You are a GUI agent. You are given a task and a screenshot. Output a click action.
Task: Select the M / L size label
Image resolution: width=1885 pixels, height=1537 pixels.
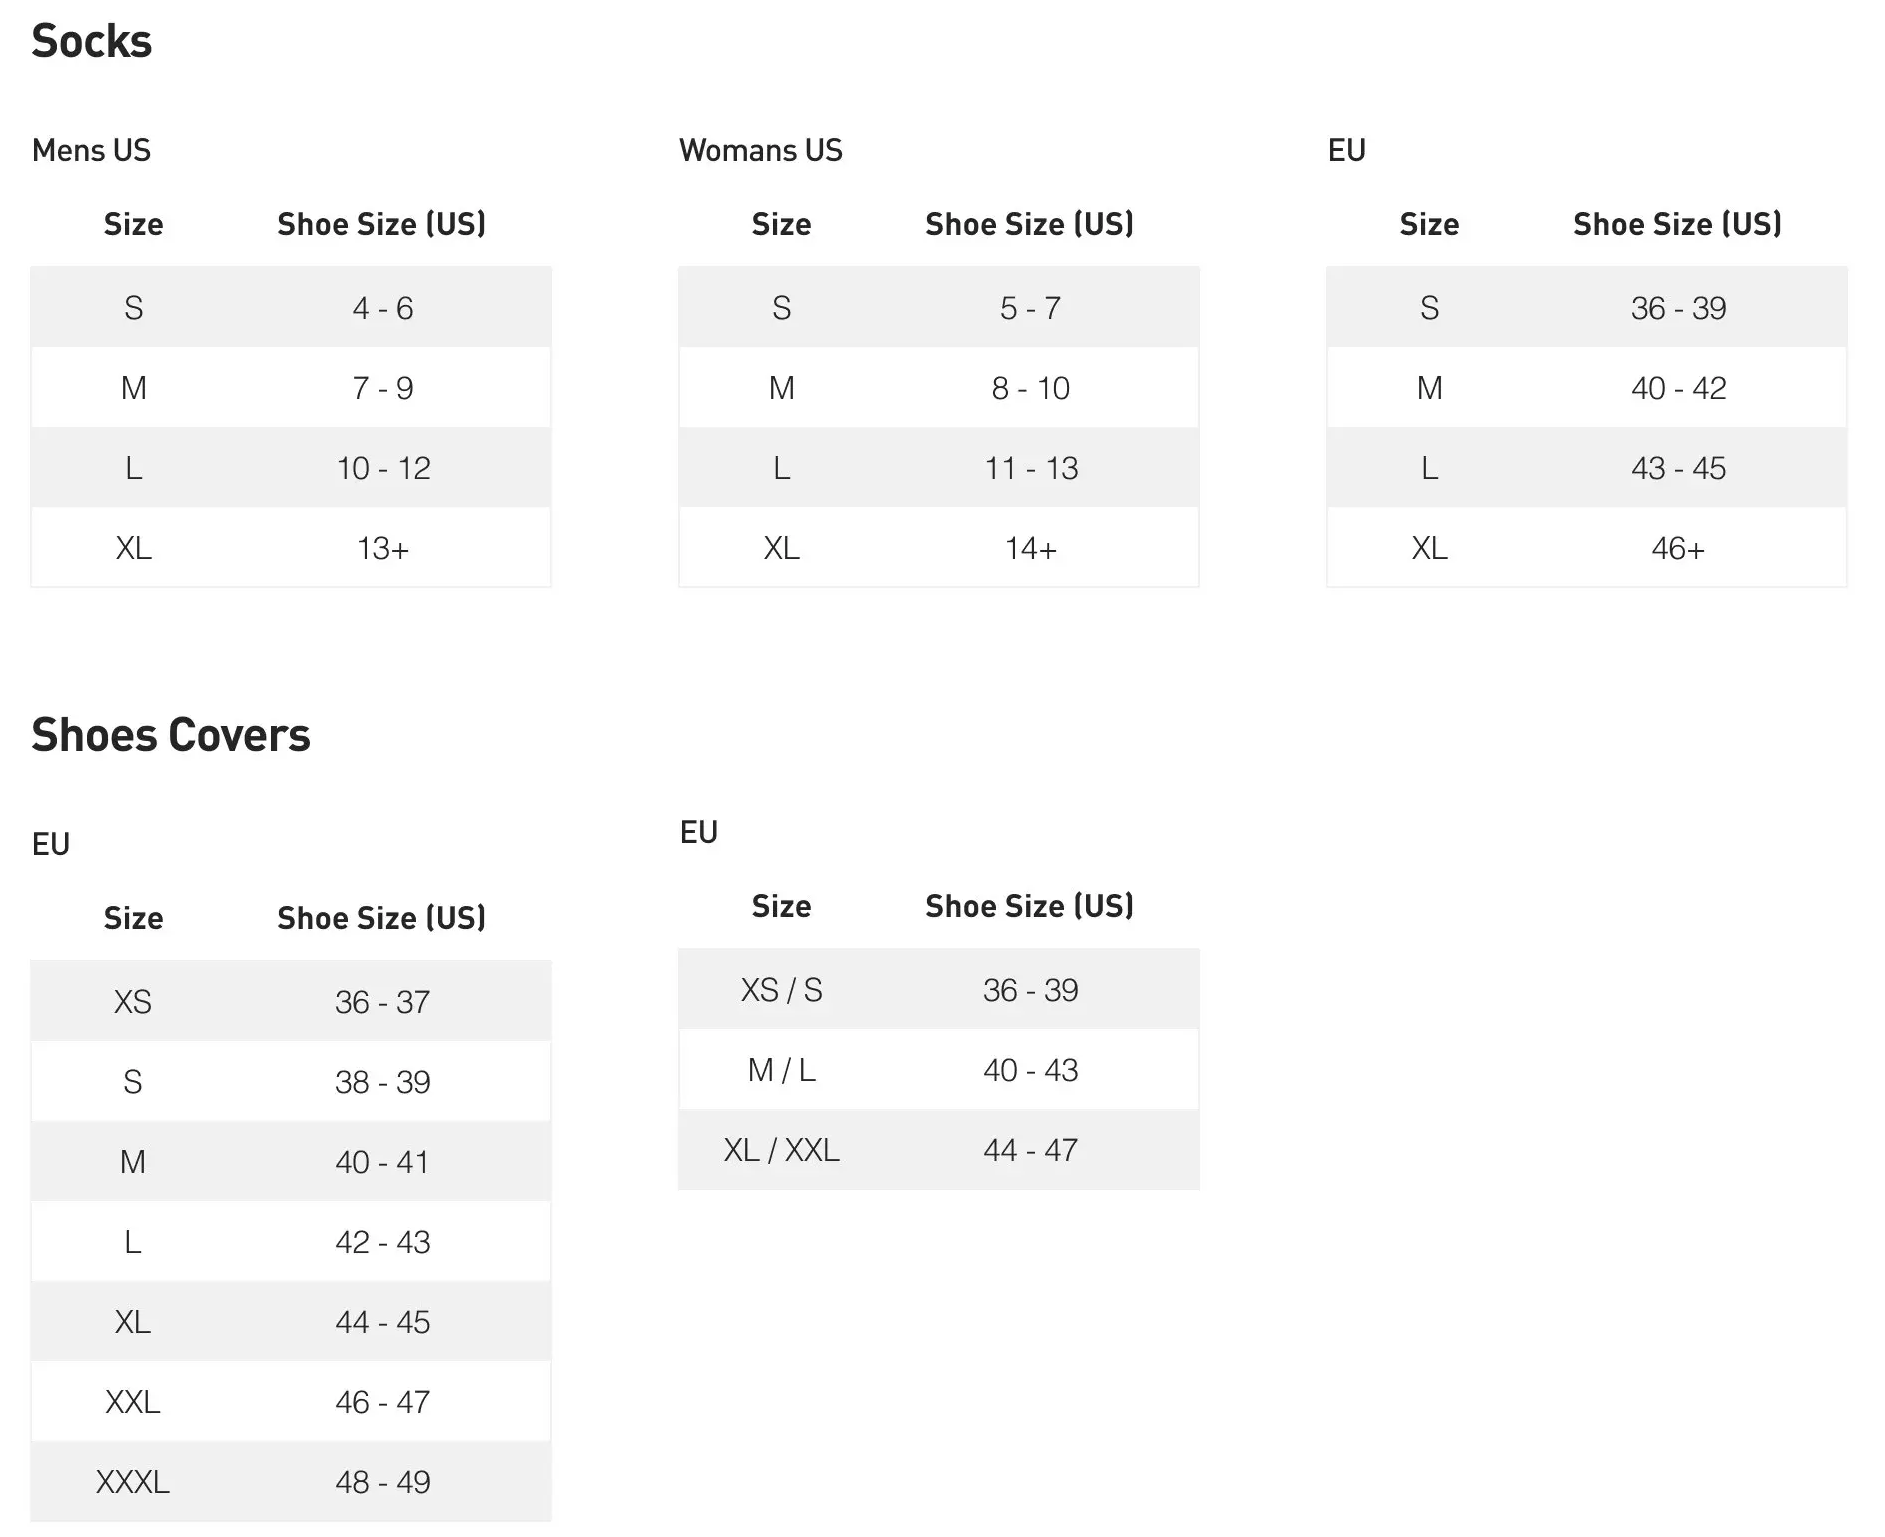tap(782, 1070)
